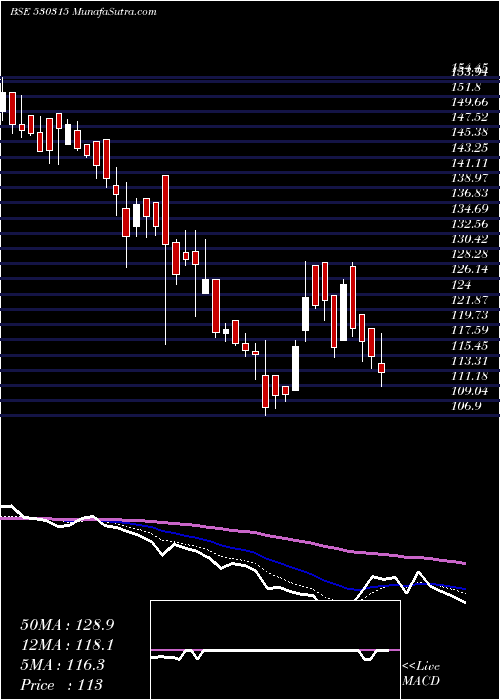Click the 5MA : 116.3 readout

pos(62,665)
